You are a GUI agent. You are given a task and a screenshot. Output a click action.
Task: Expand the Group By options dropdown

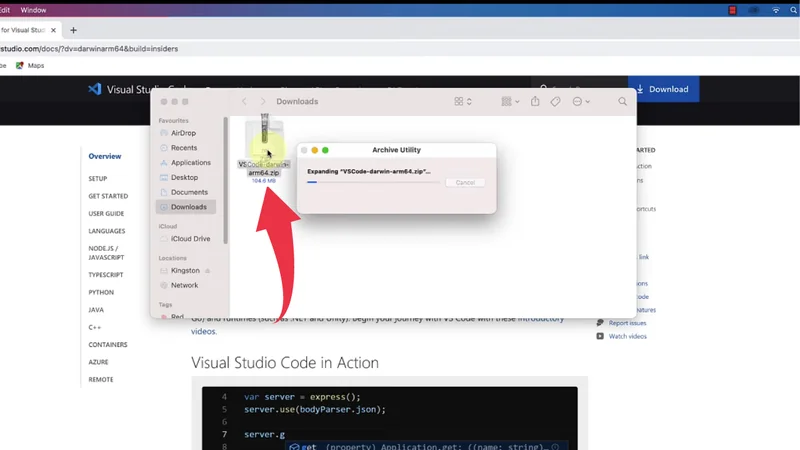(x=510, y=102)
